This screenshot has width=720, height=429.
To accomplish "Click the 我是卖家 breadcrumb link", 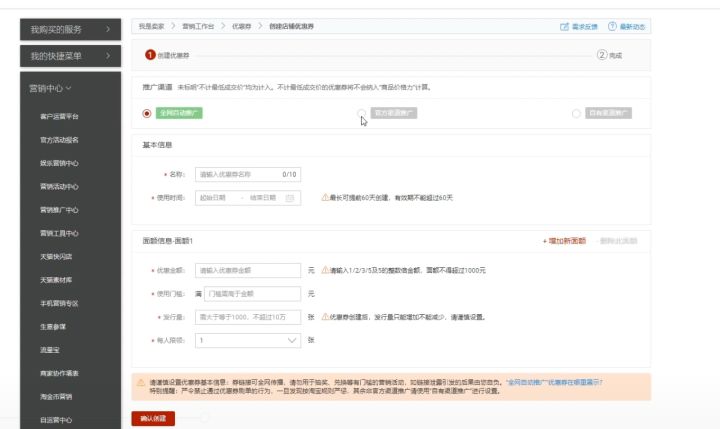I will coord(152,27).
